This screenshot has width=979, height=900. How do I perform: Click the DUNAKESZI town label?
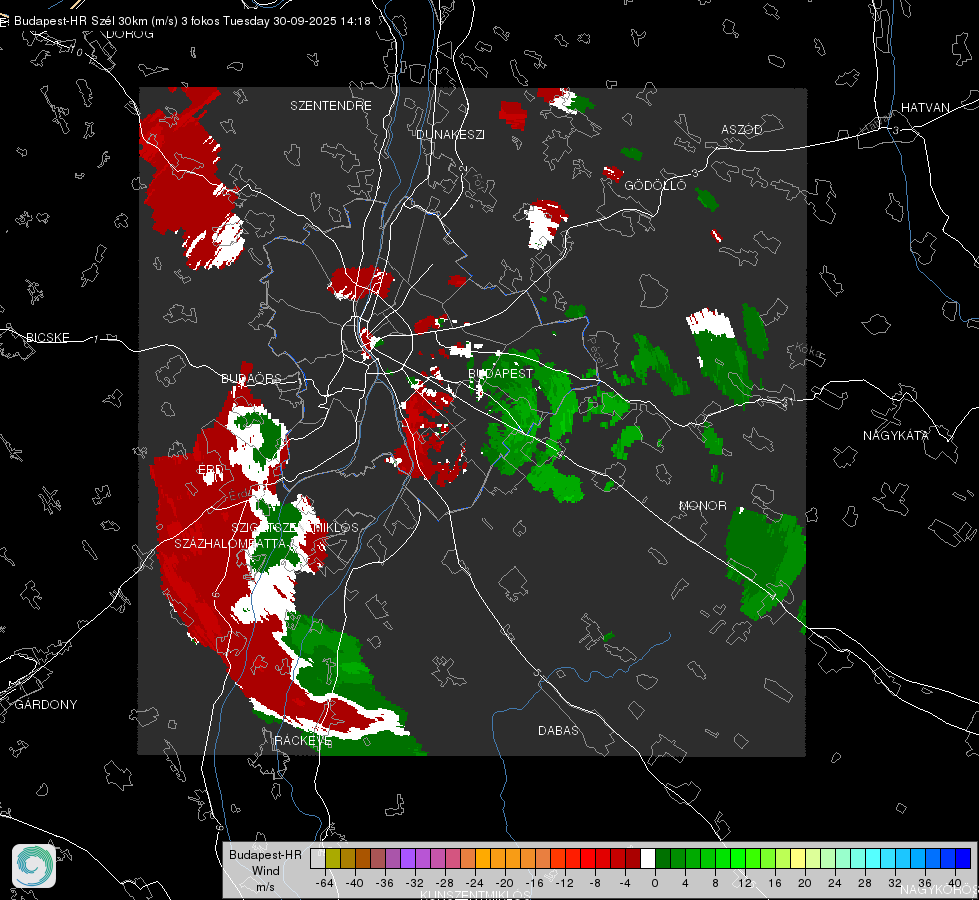click(x=450, y=134)
